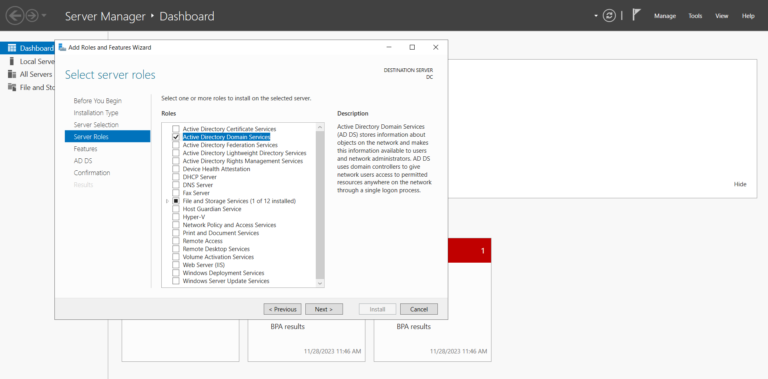Screen dimensions: 768x379
Task: Check Web Server (IIS) role
Action: (176, 265)
